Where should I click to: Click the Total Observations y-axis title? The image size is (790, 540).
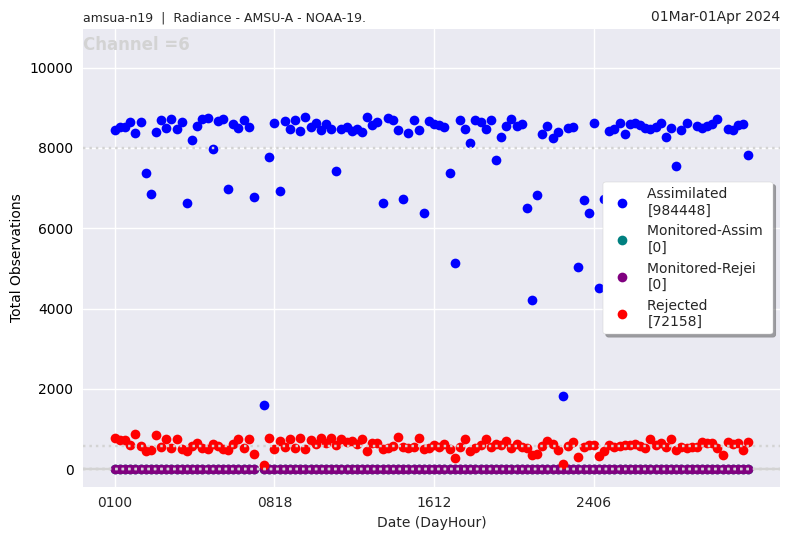tap(16, 258)
